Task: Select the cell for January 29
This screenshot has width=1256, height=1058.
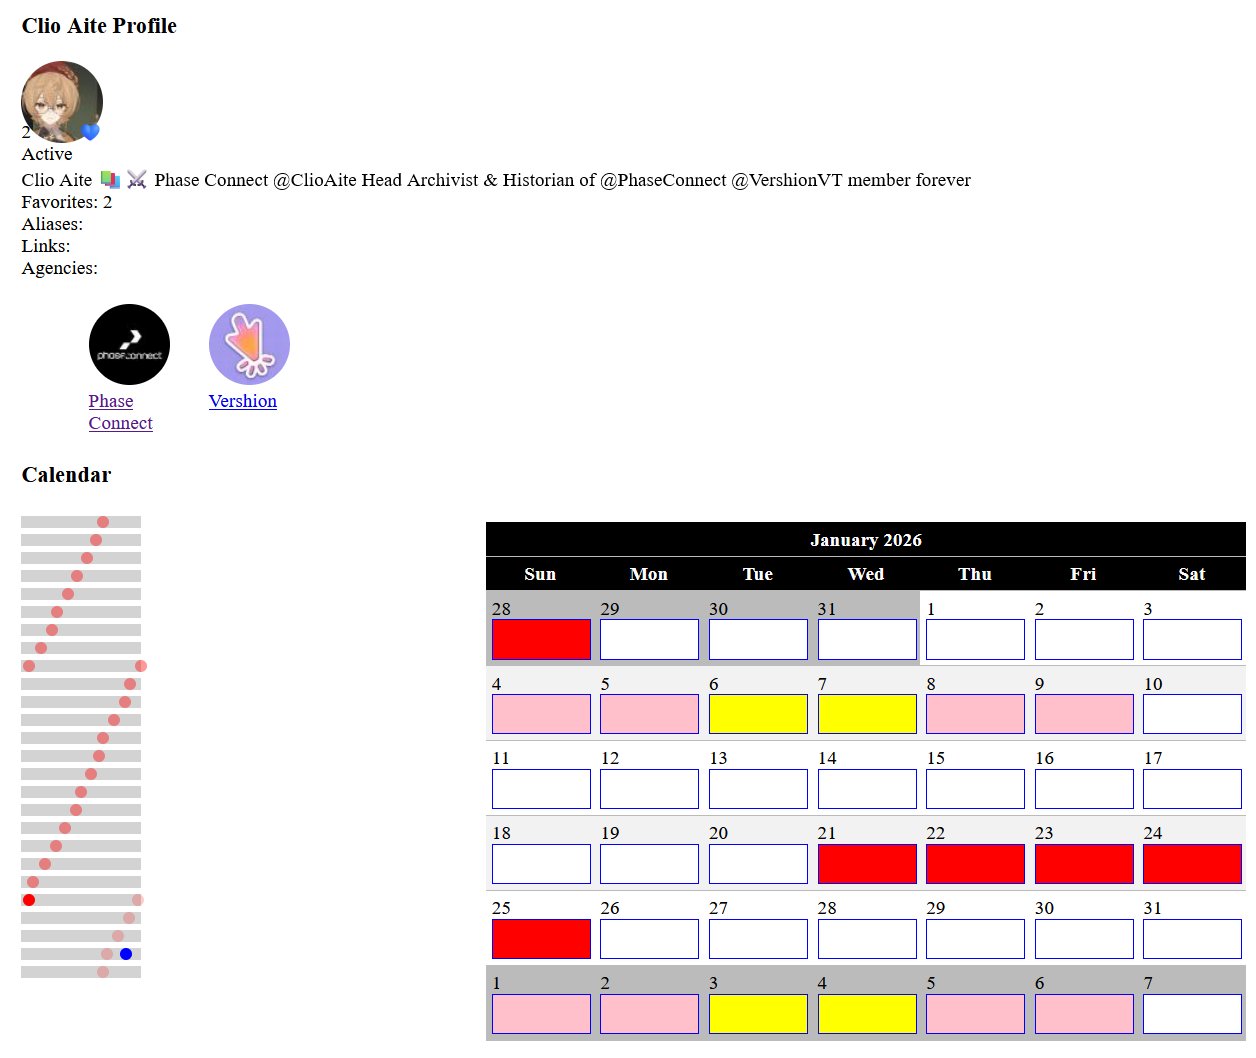Action: (975, 939)
